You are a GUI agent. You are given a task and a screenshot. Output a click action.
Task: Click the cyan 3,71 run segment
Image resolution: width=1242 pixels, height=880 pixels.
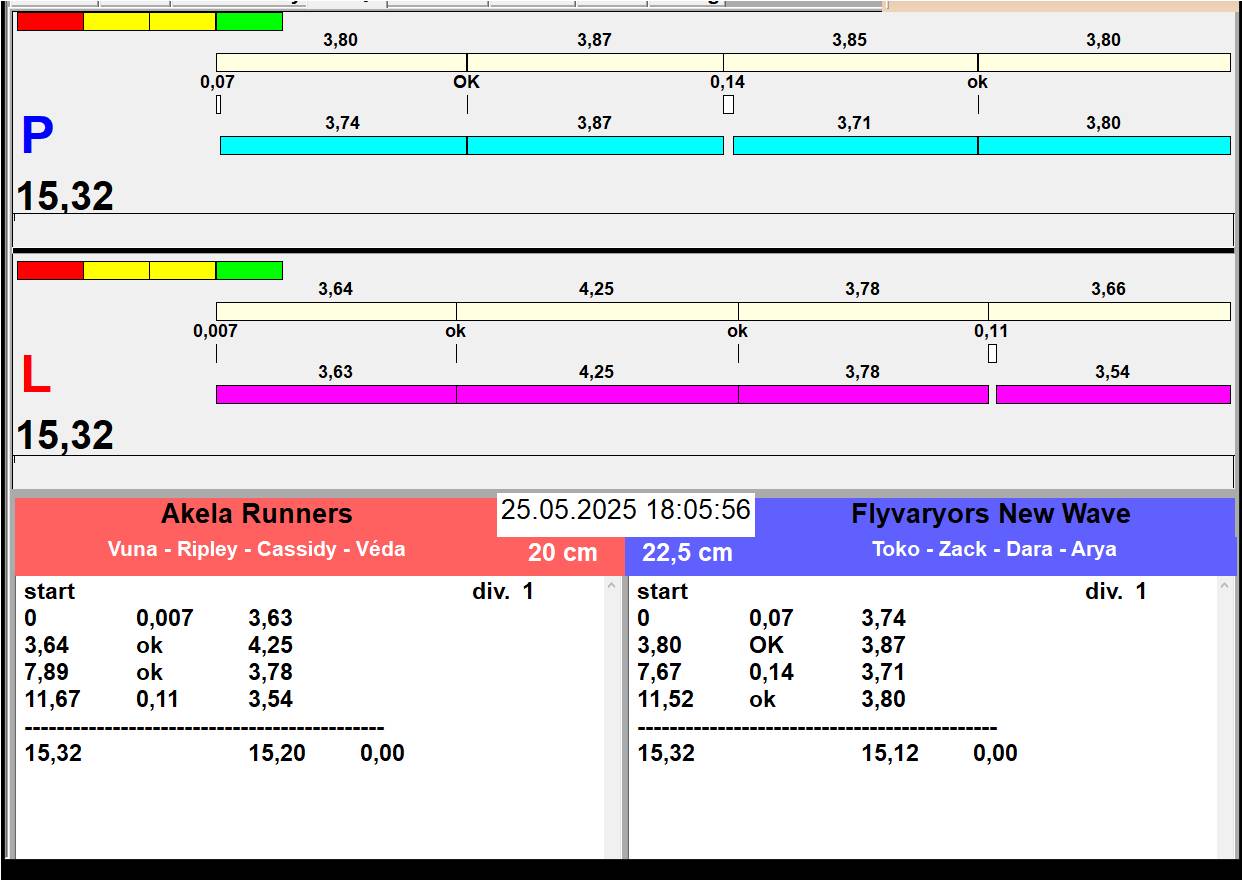855,146
